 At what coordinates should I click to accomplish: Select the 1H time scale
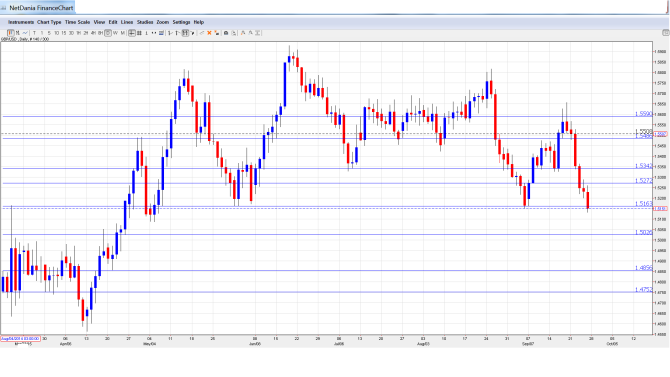pyautogui.click(x=79, y=33)
